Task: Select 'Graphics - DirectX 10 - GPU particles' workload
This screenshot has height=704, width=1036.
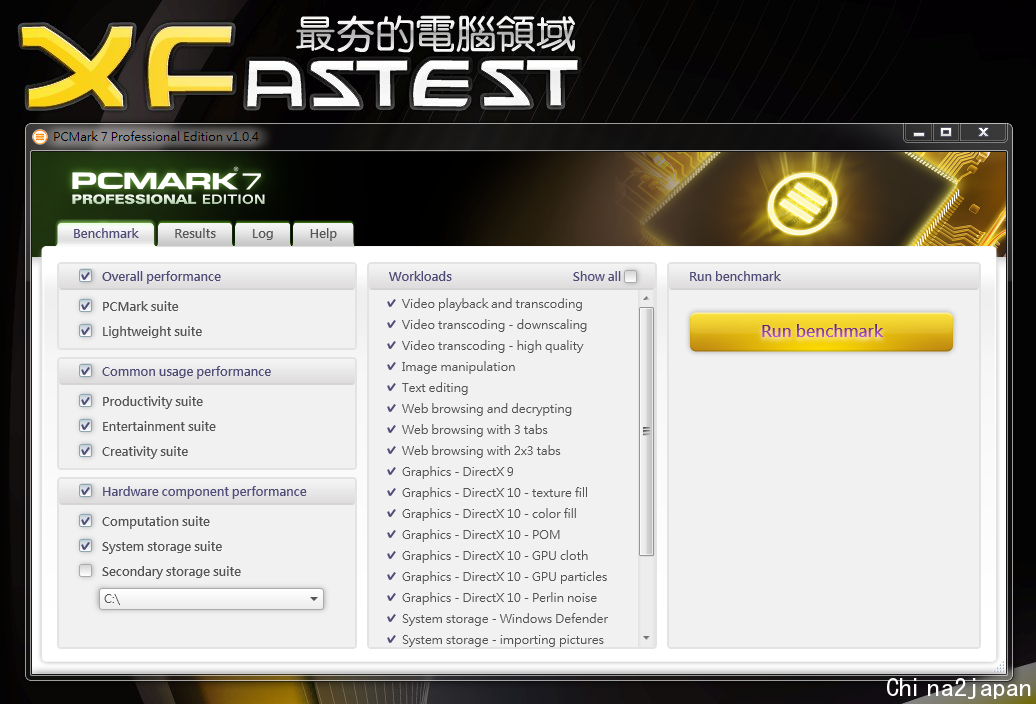Action: point(504,577)
